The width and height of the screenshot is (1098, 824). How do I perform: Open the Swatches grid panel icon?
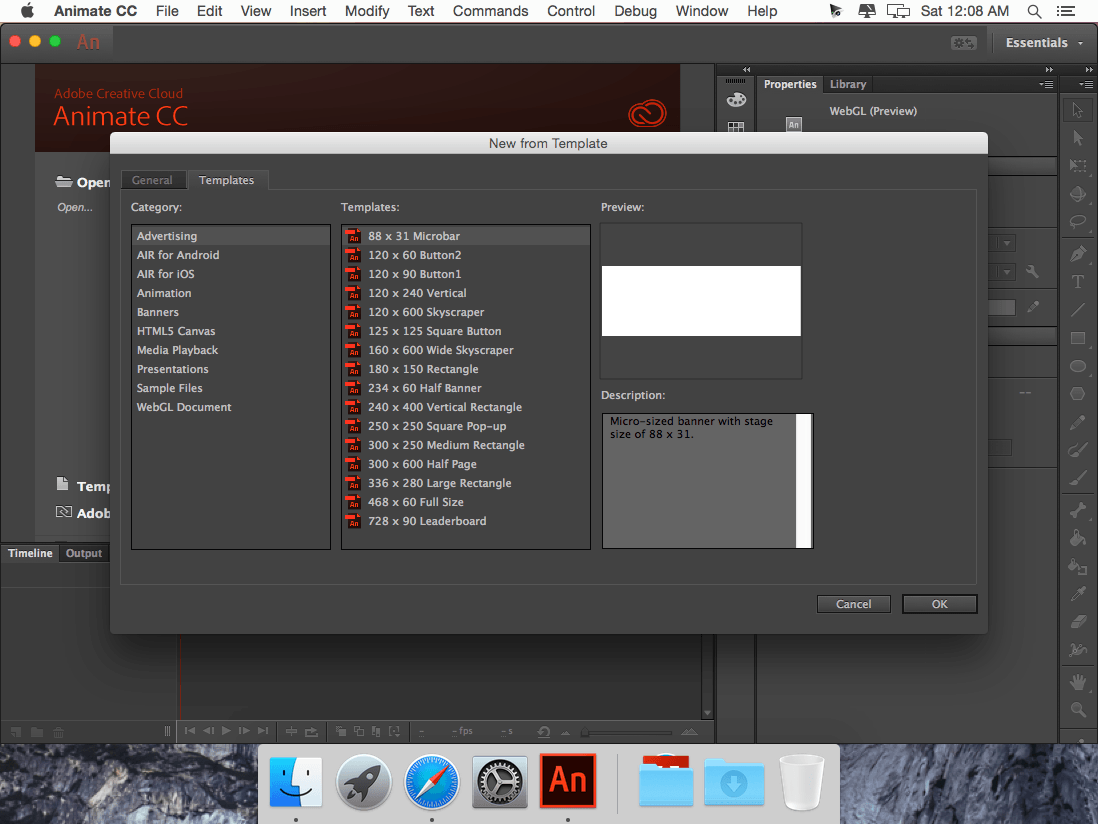point(736,127)
